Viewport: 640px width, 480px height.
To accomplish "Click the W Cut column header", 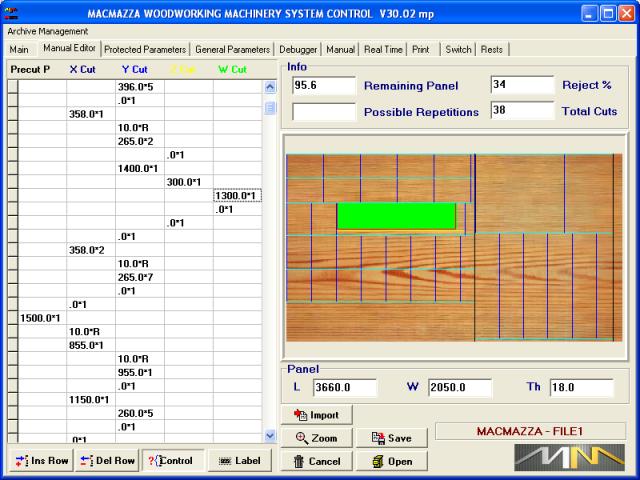I will click(x=232, y=69).
